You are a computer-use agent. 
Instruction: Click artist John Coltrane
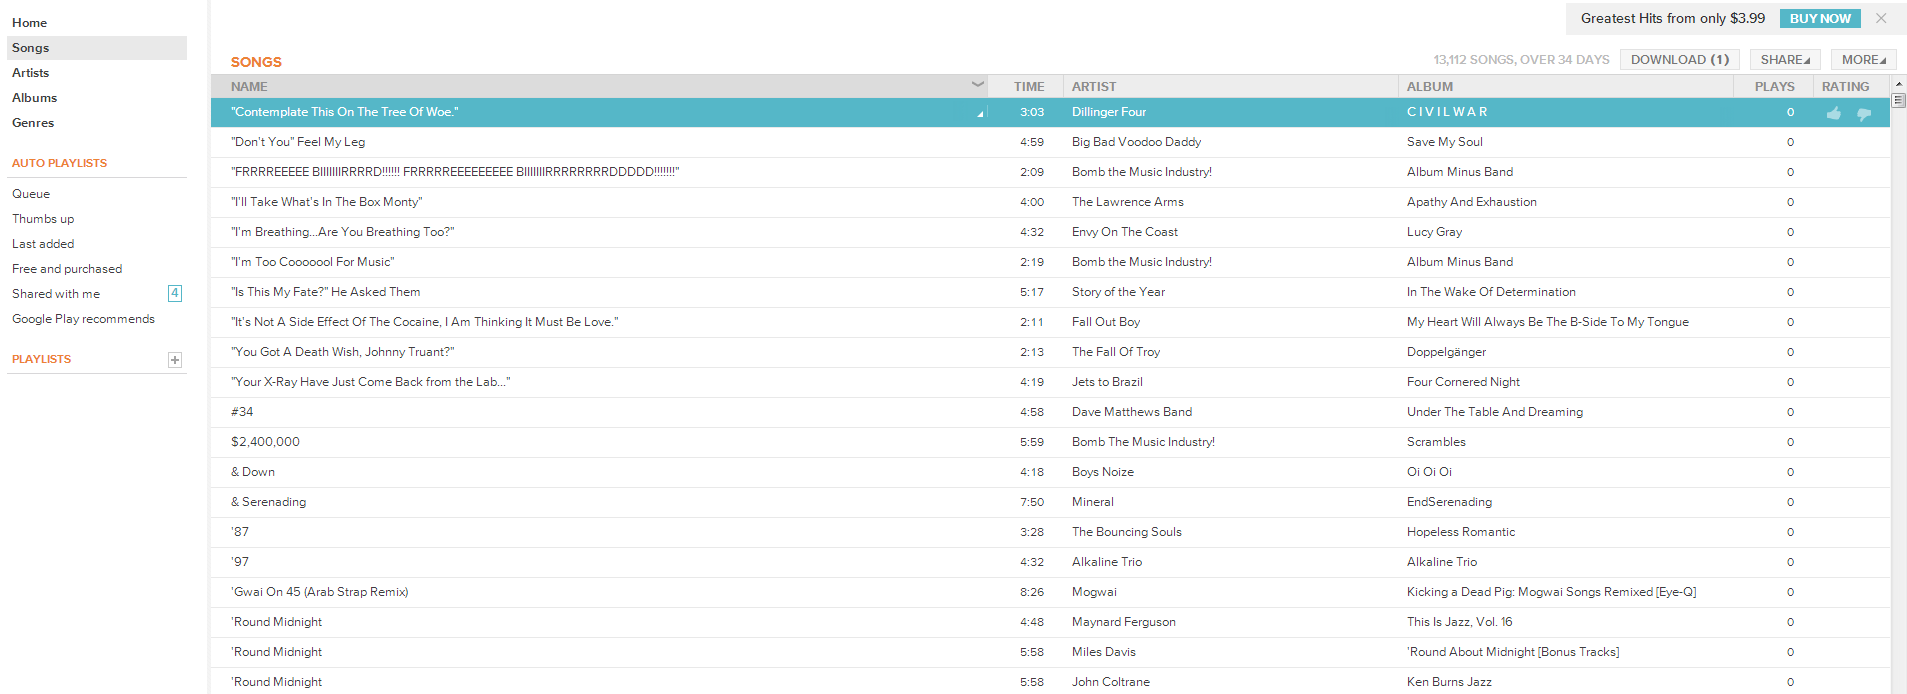tap(1111, 682)
